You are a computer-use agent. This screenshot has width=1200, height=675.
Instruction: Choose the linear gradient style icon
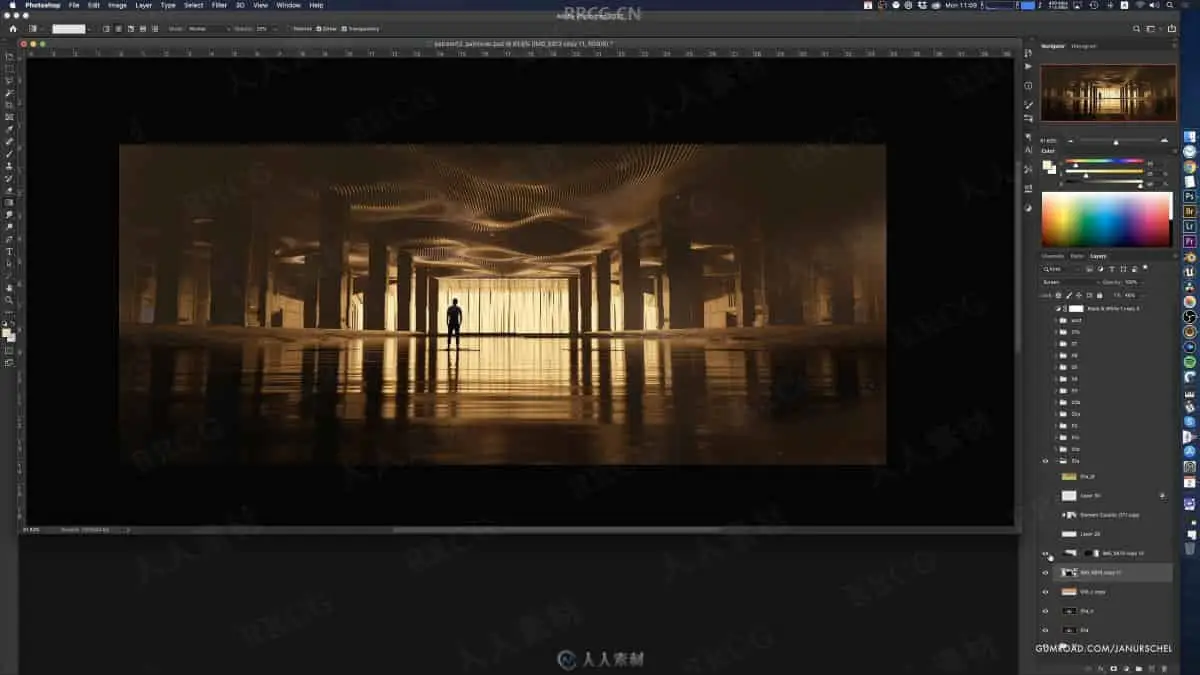point(106,28)
